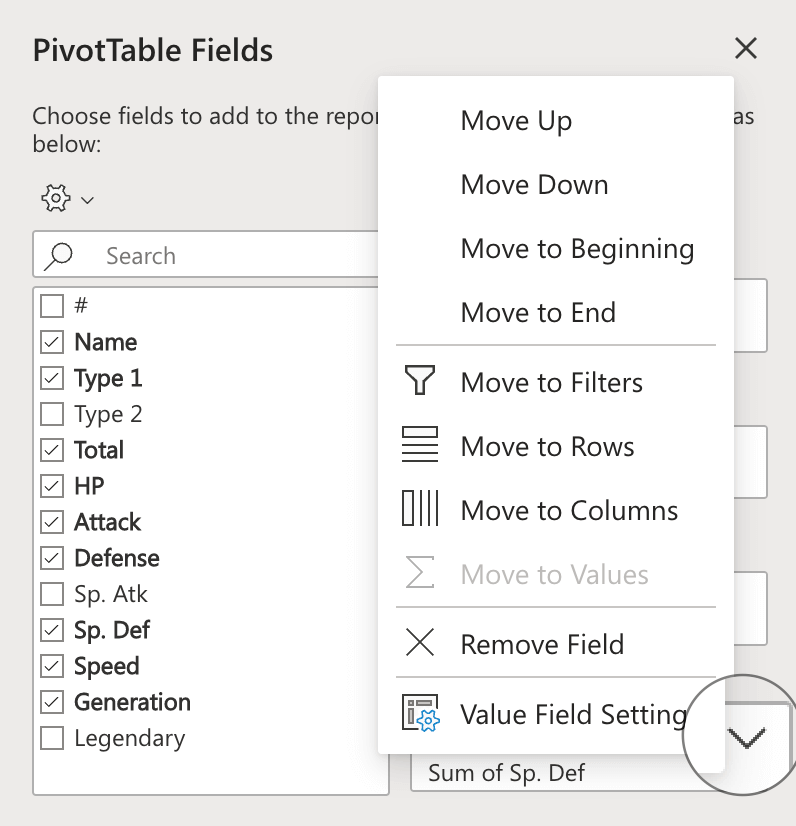
Task: Open the Sum of Sp. Def dropdown chevron
Action: 744,735
